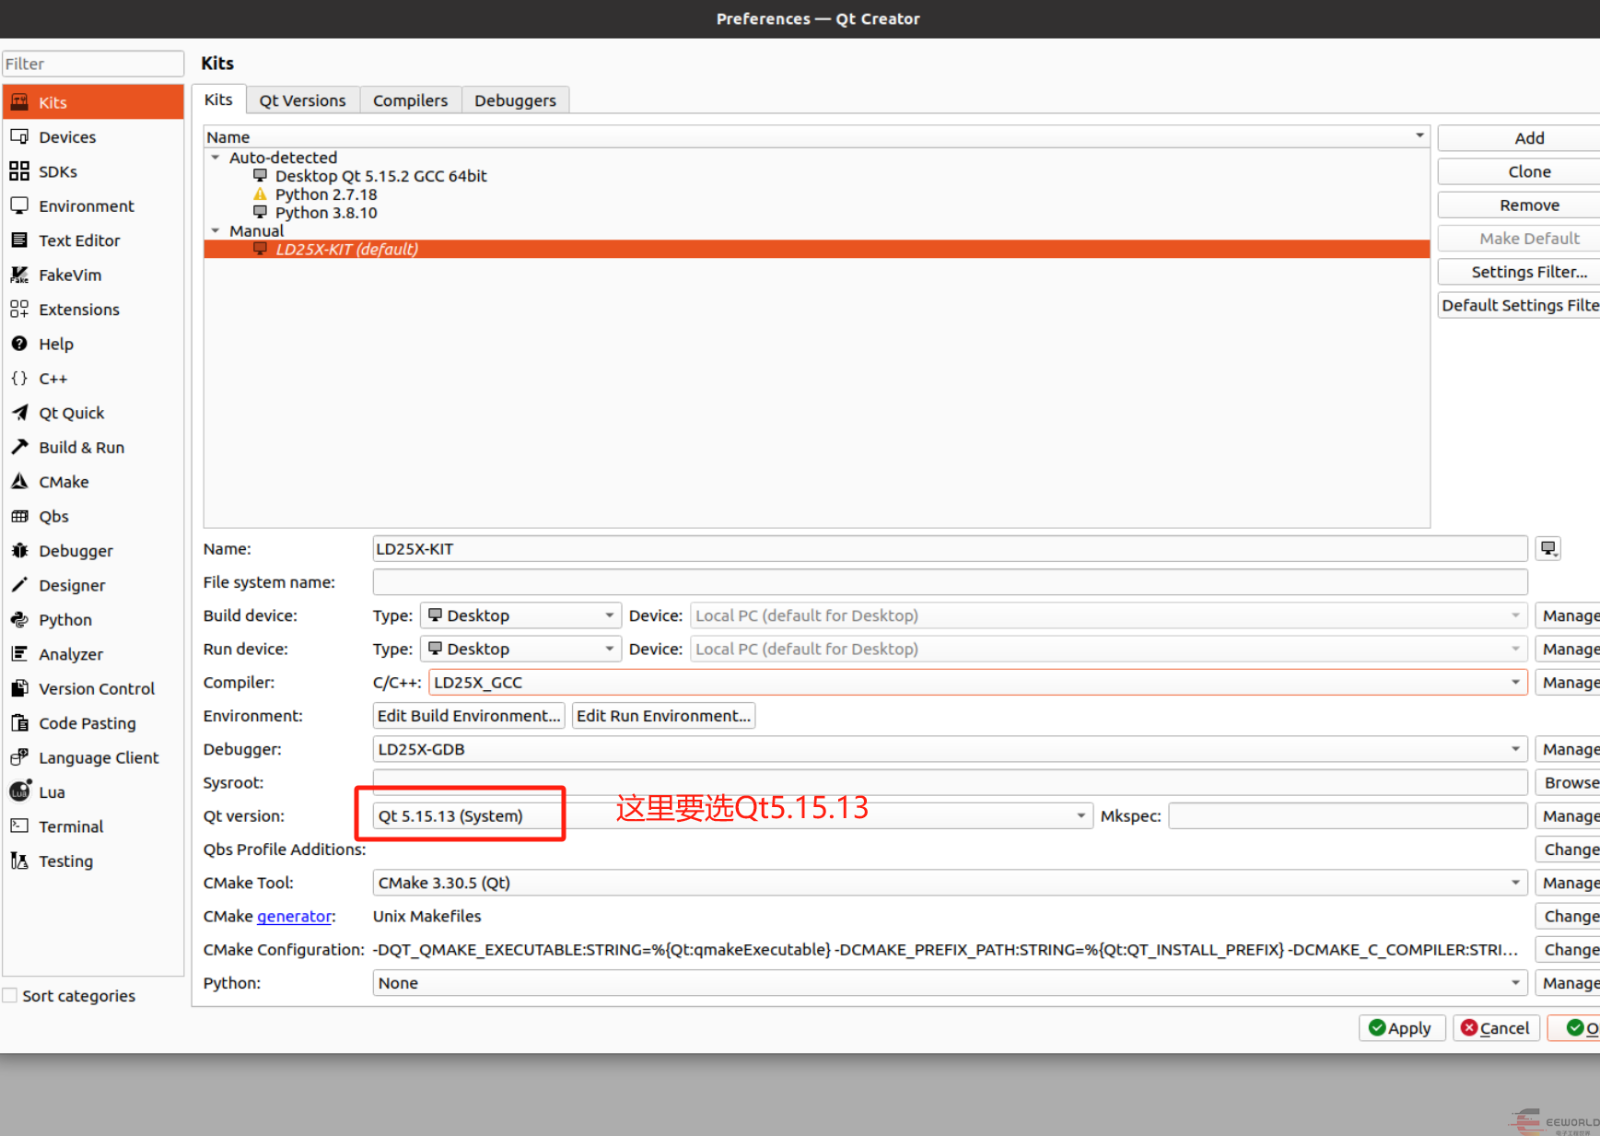The width and height of the screenshot is (1600, 1136).
Task: Follow the CMake generator link
Action: [x=294, y=916]
